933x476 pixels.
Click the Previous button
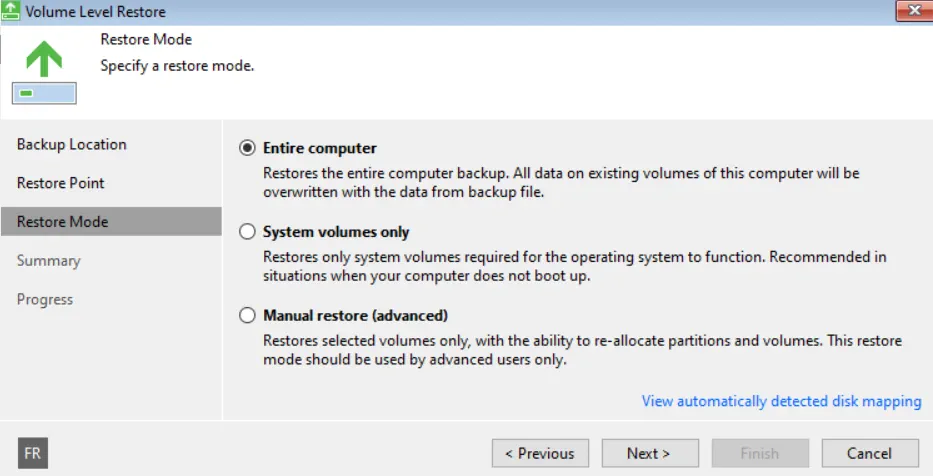[x=540, y=453]
